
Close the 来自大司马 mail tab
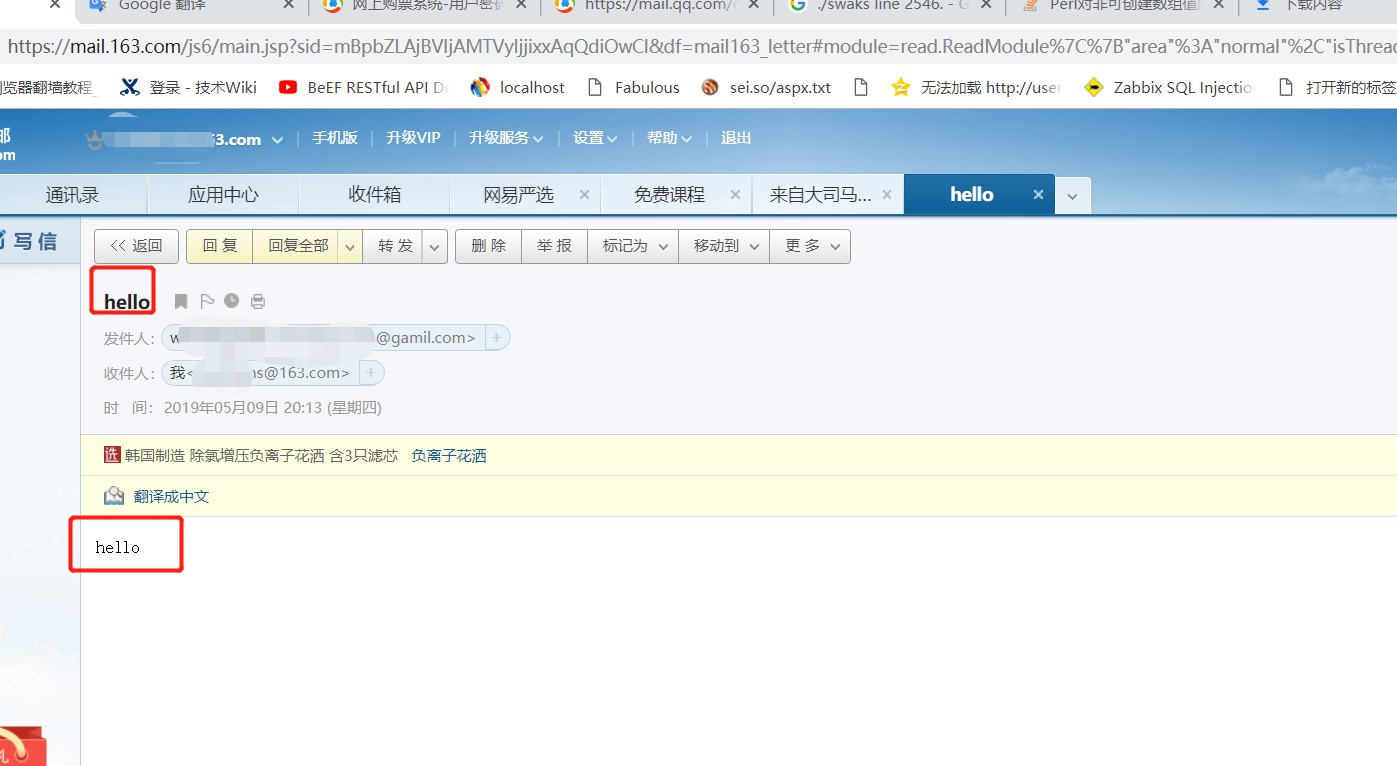coord(887,195)
